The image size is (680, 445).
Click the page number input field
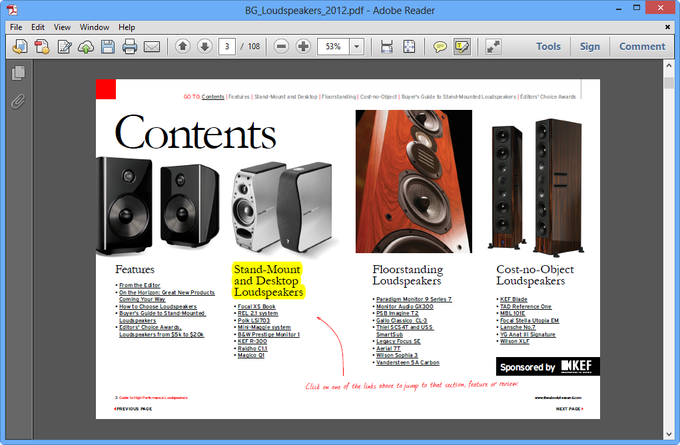pos(227,46)
